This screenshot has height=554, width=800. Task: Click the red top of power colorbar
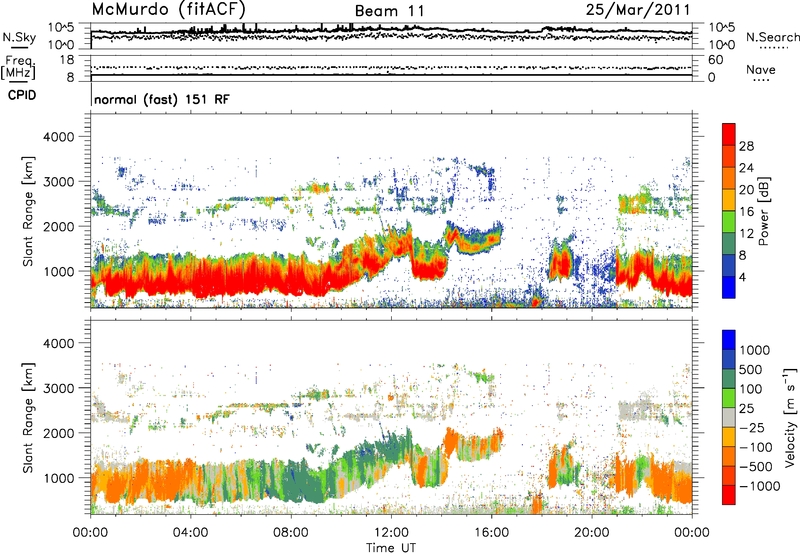pyautogui.click(x=729, y=134)
